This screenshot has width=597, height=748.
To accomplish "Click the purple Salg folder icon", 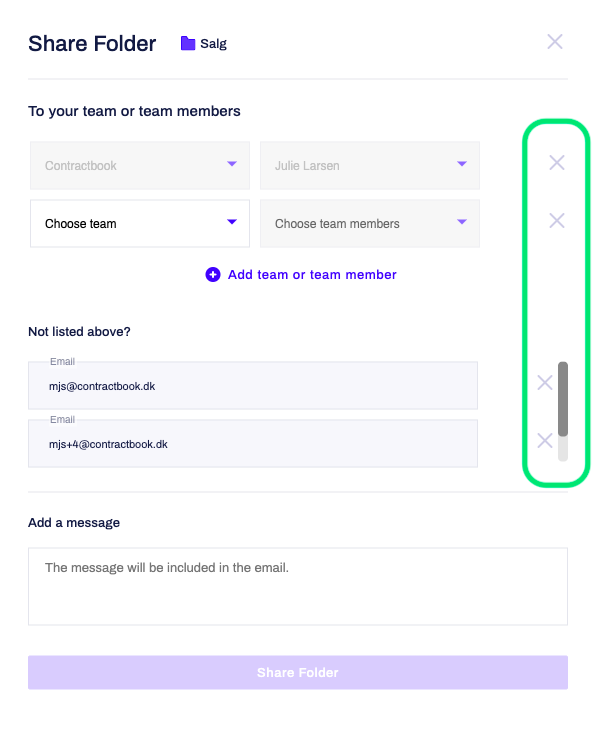I will [188, 43].
